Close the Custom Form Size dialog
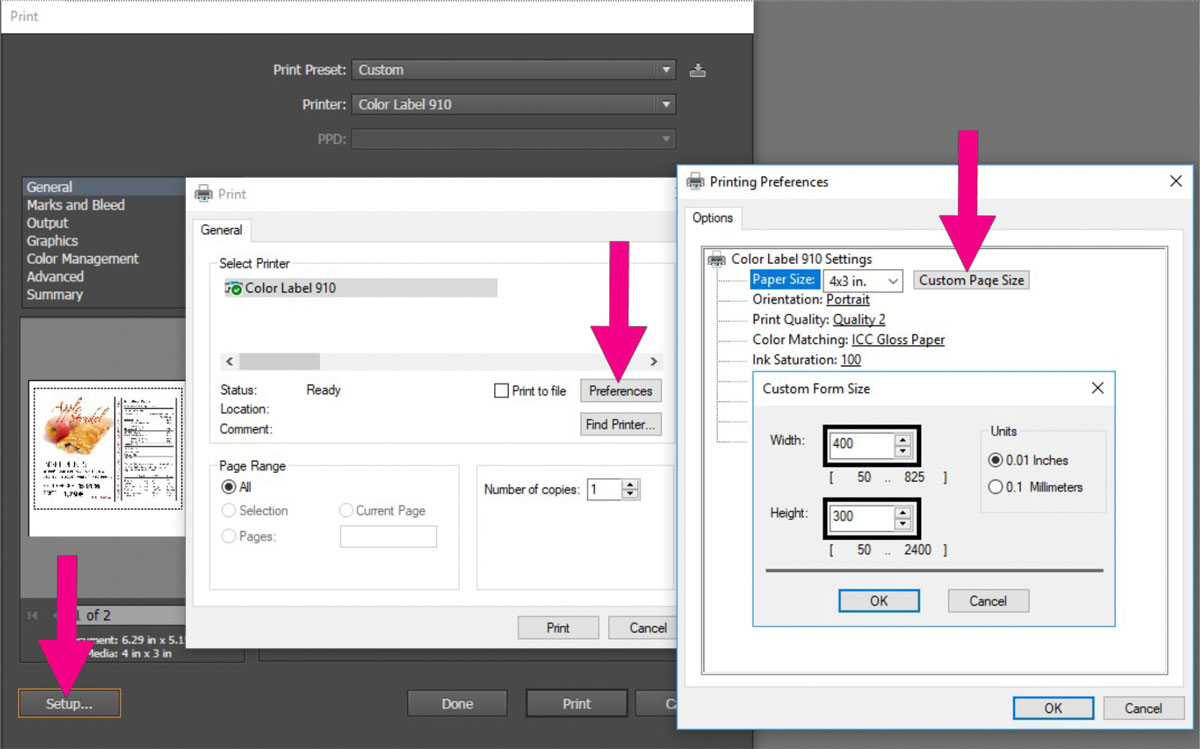The height and width of the screenshot is (749, 1200). [1097, 388]
